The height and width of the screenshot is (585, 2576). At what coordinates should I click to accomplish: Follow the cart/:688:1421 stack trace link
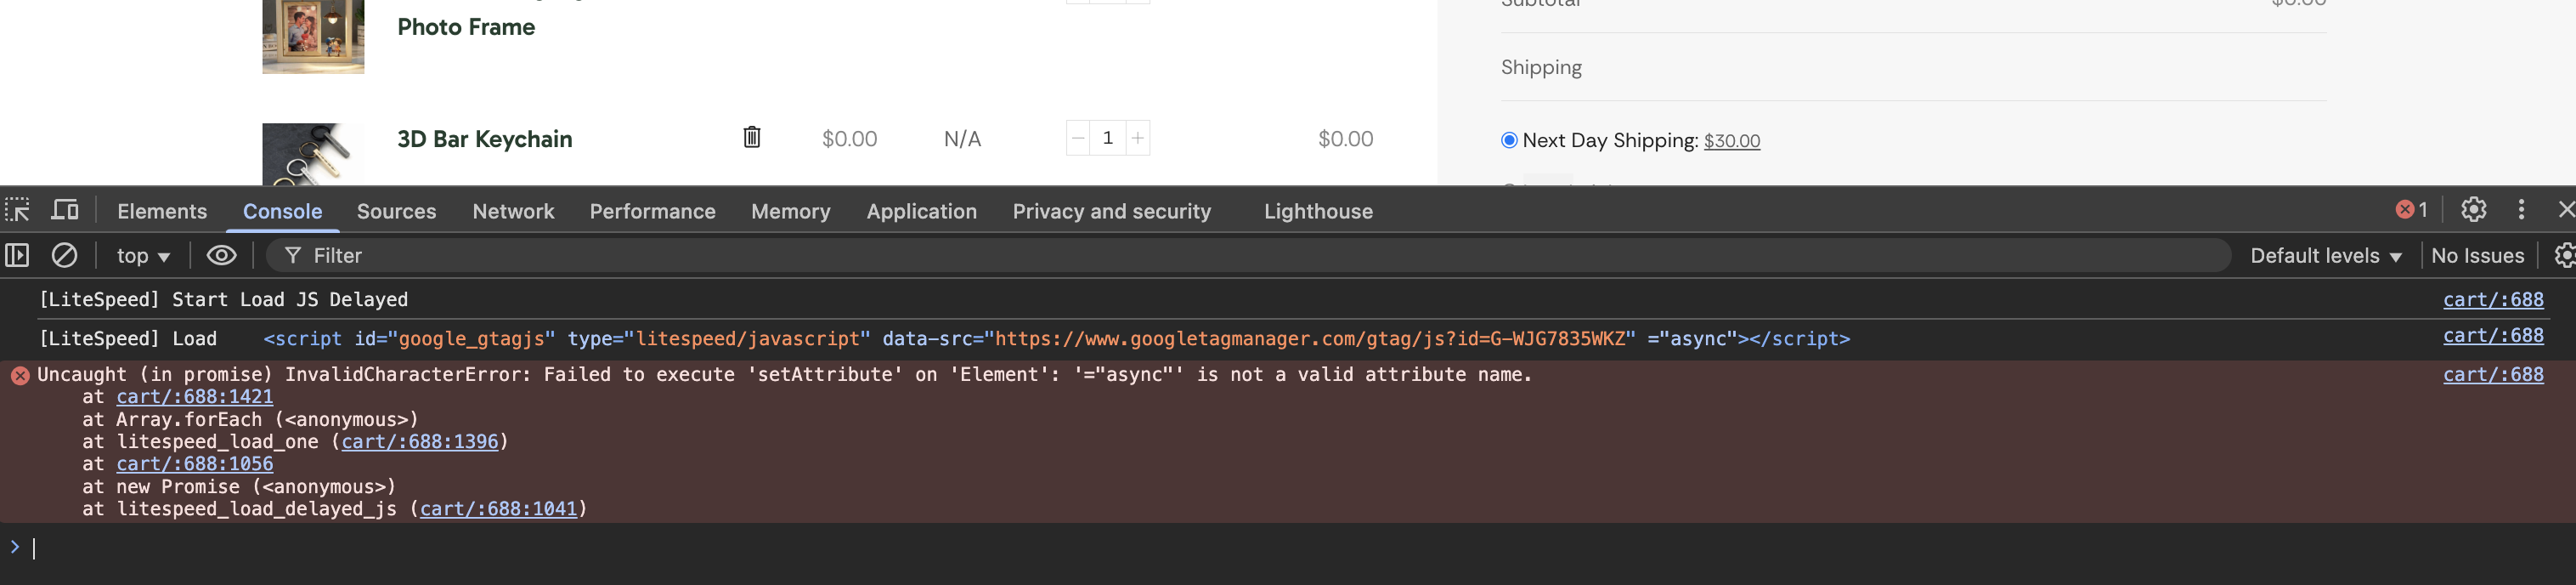click(x=194, y=396)
